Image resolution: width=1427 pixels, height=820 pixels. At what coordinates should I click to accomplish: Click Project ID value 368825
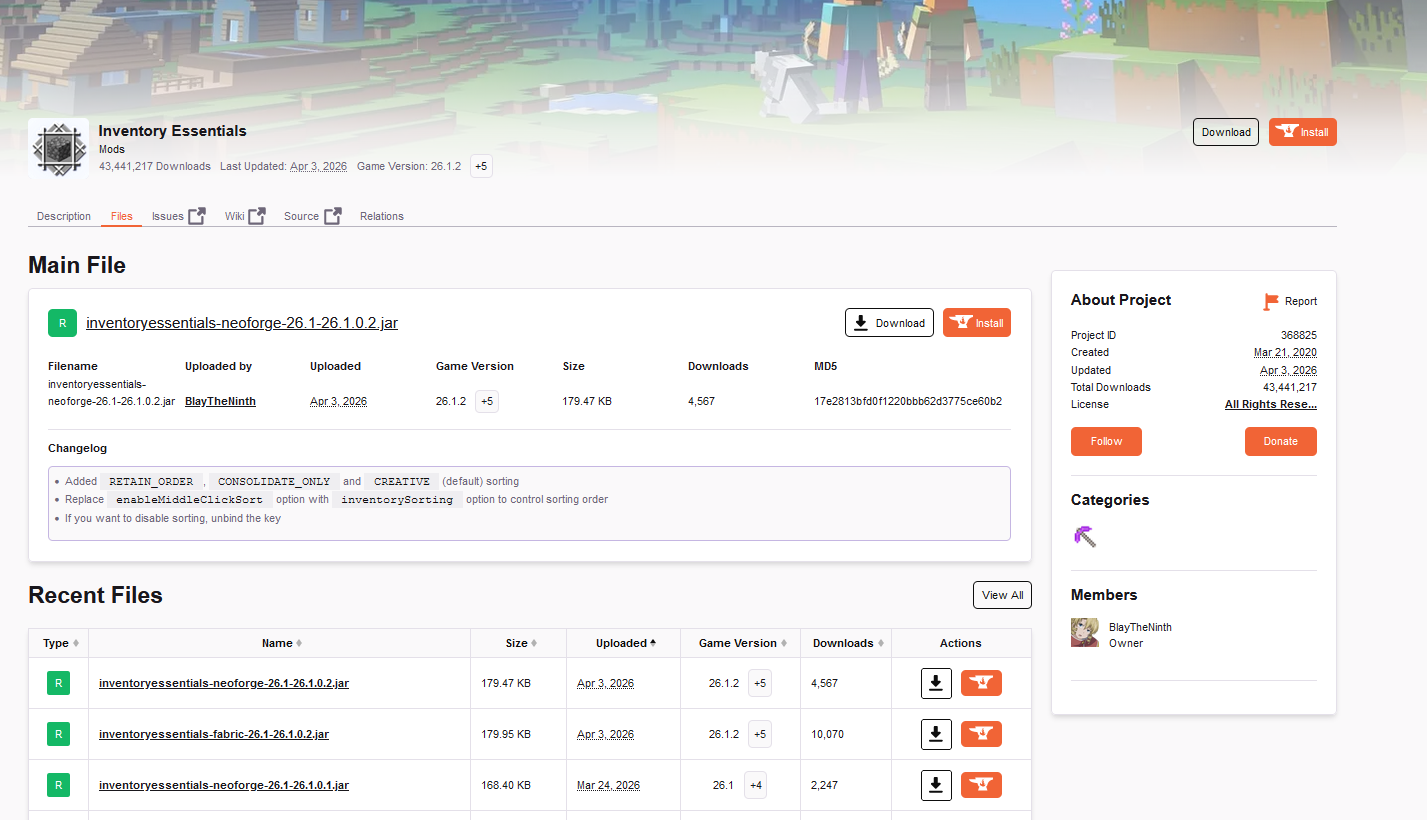click(1299, 335)
